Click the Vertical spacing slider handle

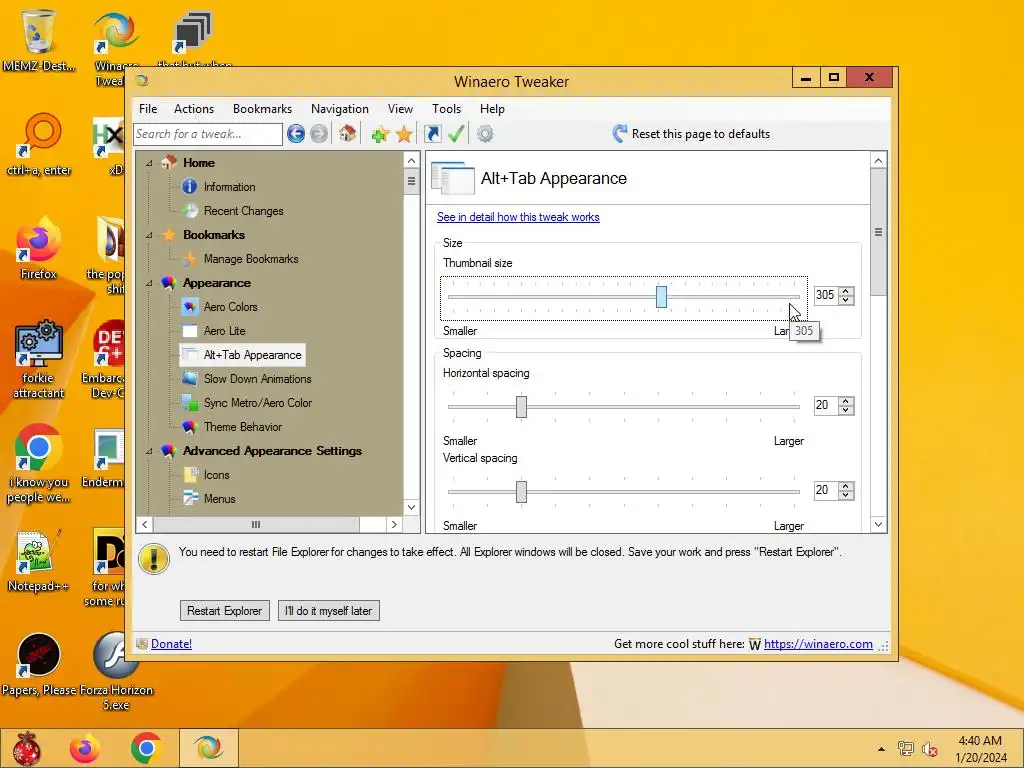(521, 492)
